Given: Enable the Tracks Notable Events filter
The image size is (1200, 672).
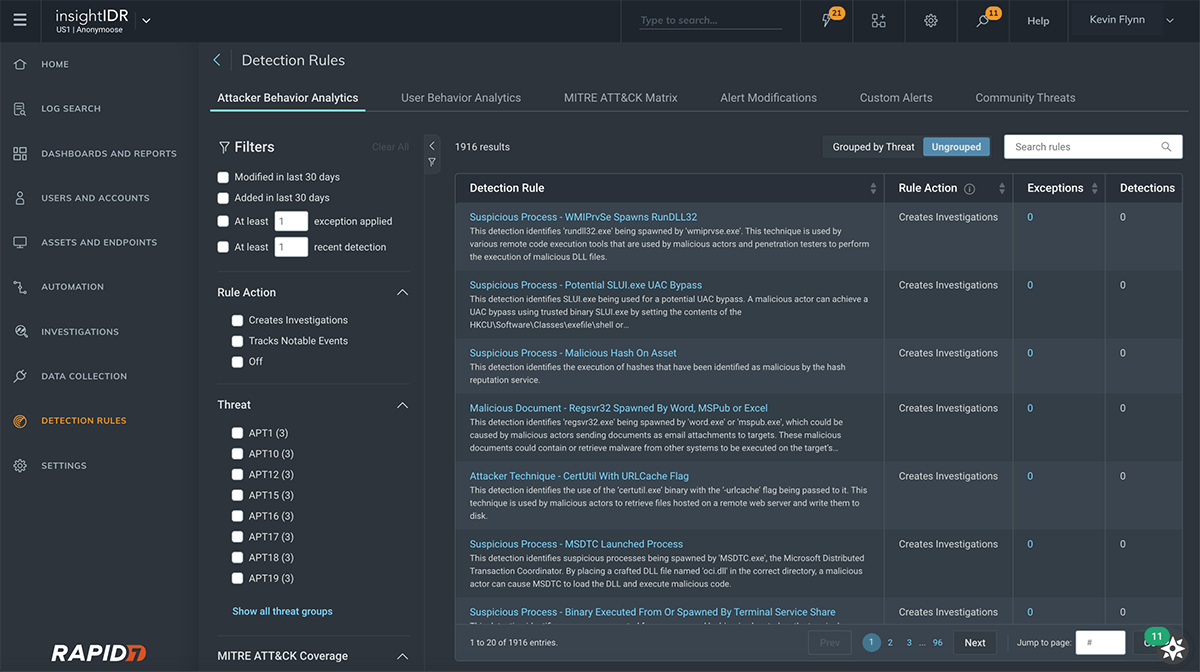Looking at the screenshot, I should point(237,341).
